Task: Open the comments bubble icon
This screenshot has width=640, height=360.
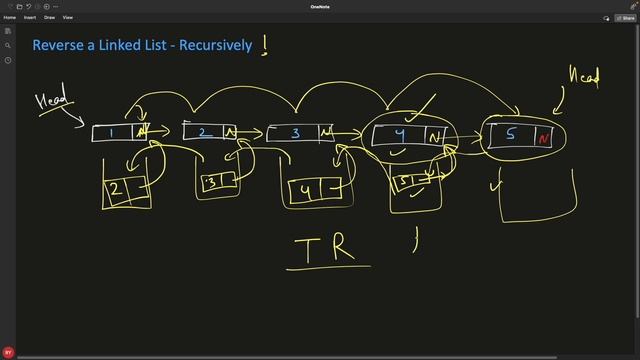Action: click(606, 18)
